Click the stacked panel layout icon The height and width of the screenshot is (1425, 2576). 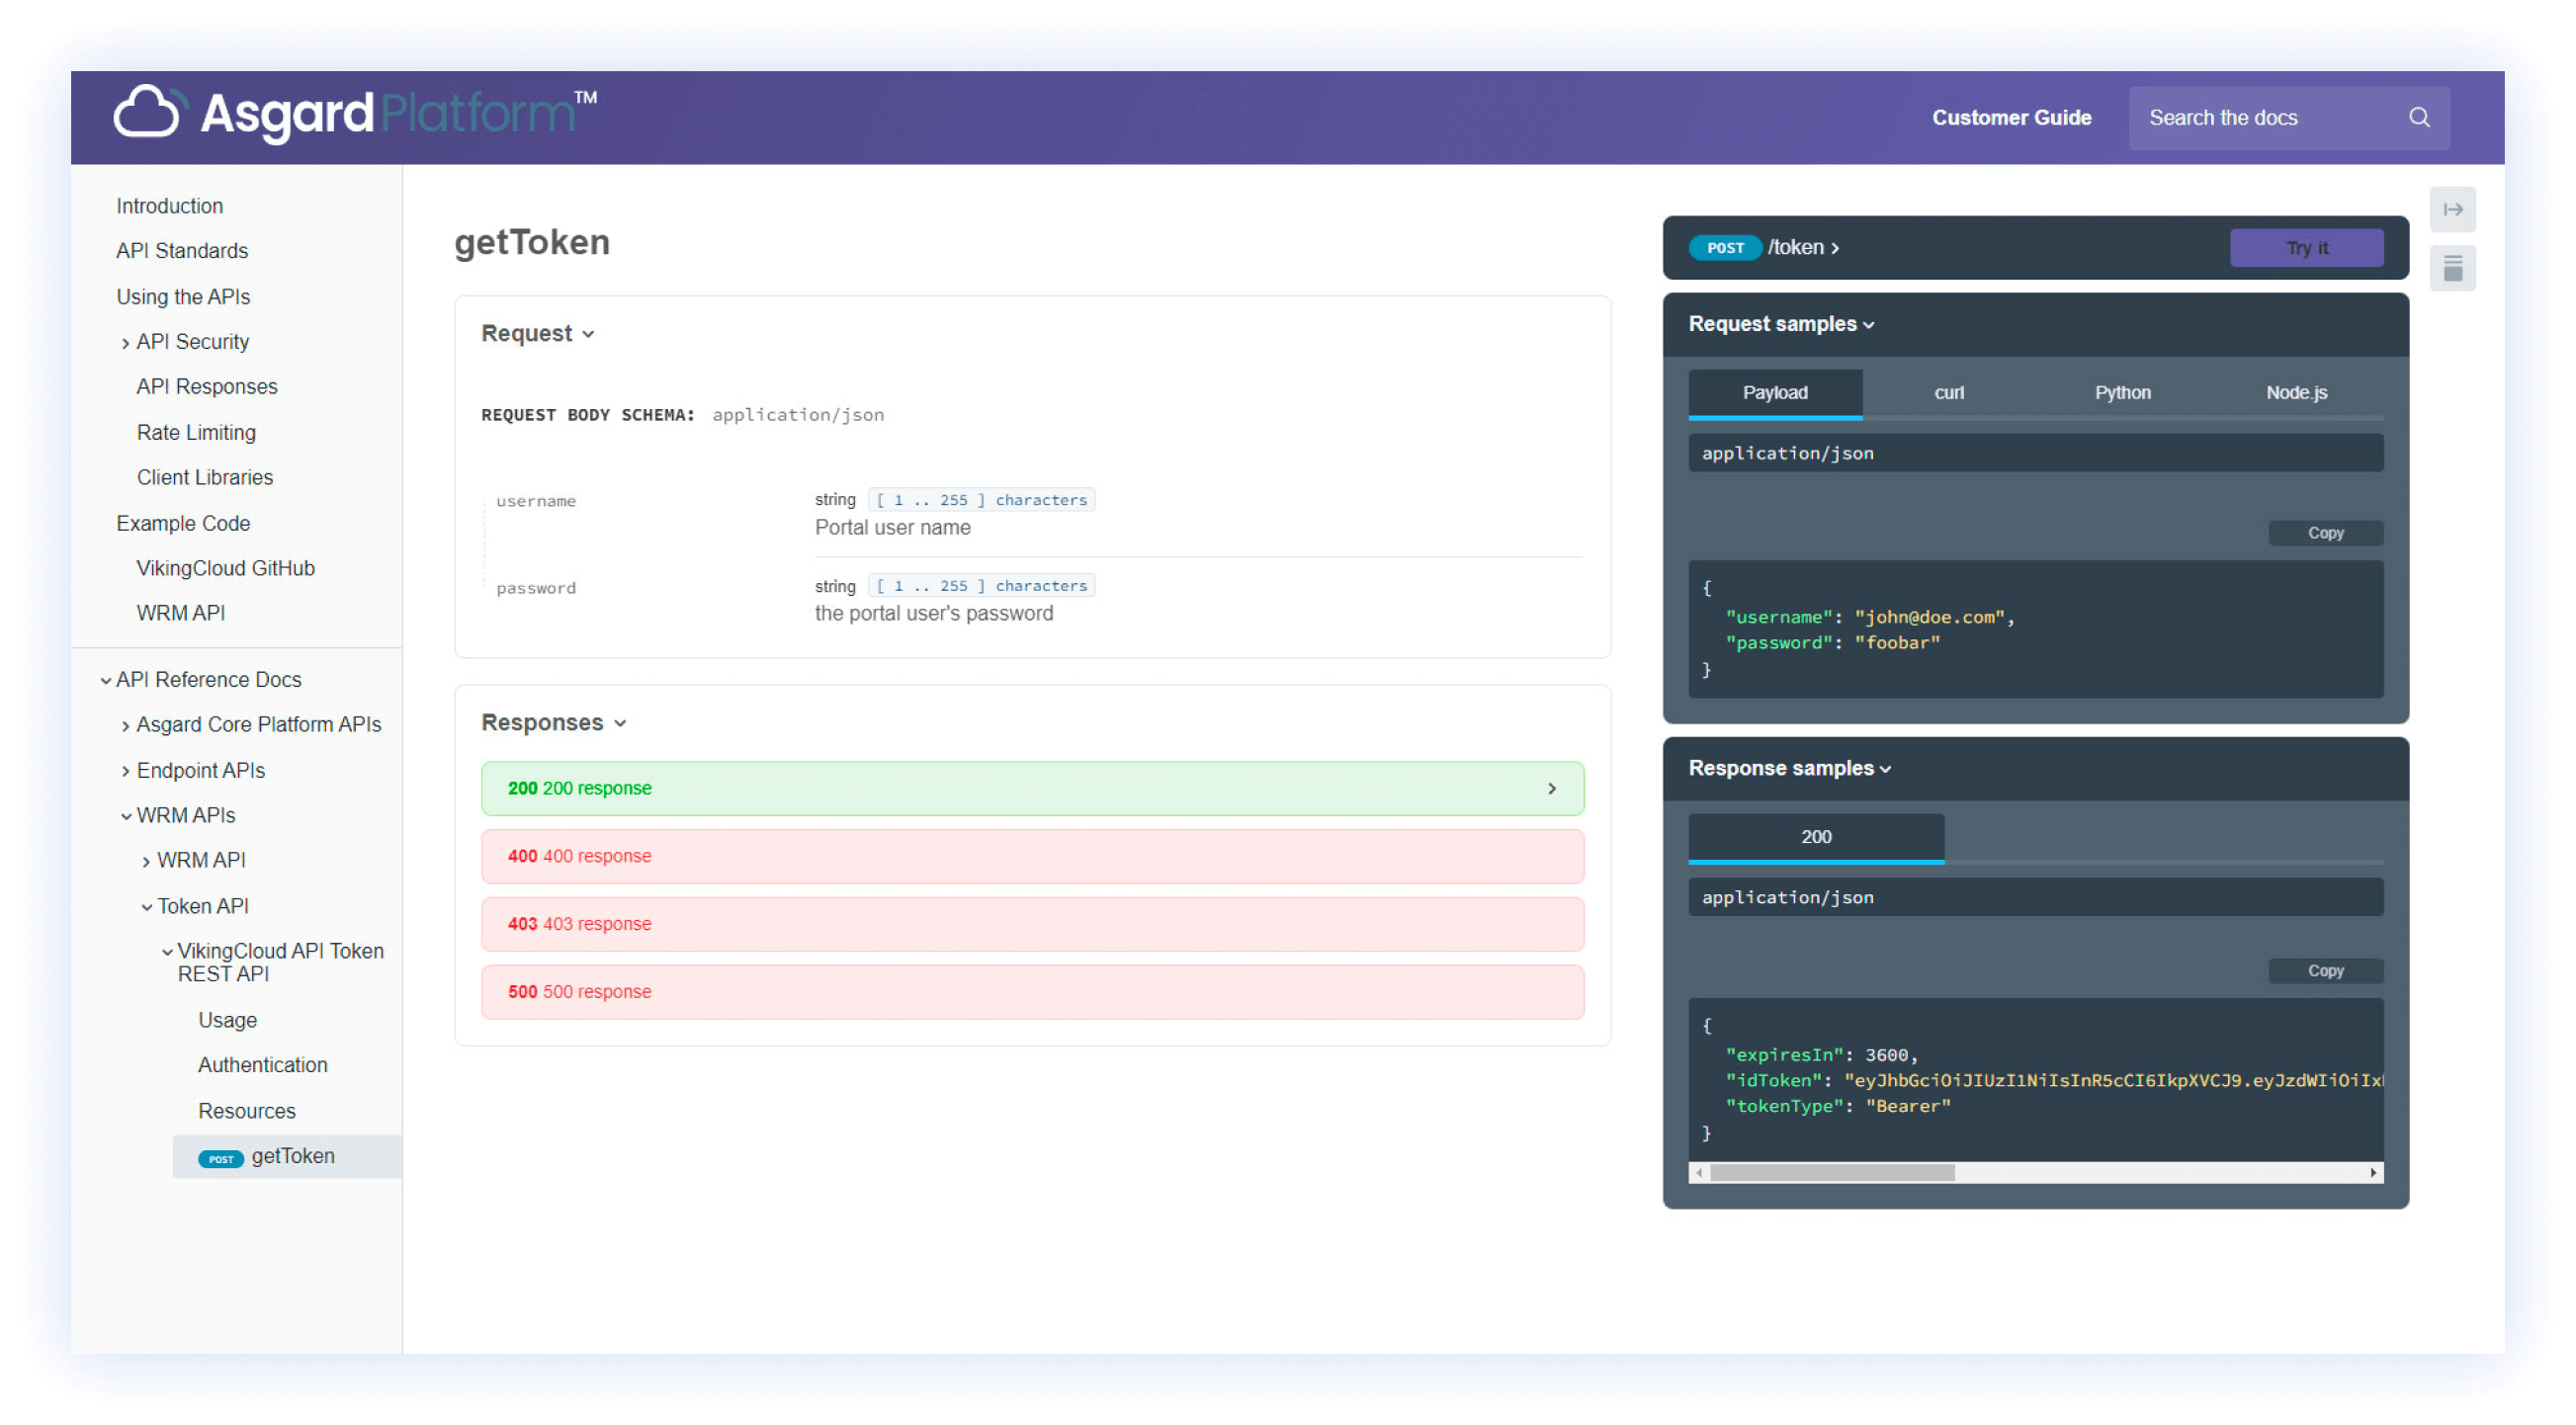pos(2452,268)
